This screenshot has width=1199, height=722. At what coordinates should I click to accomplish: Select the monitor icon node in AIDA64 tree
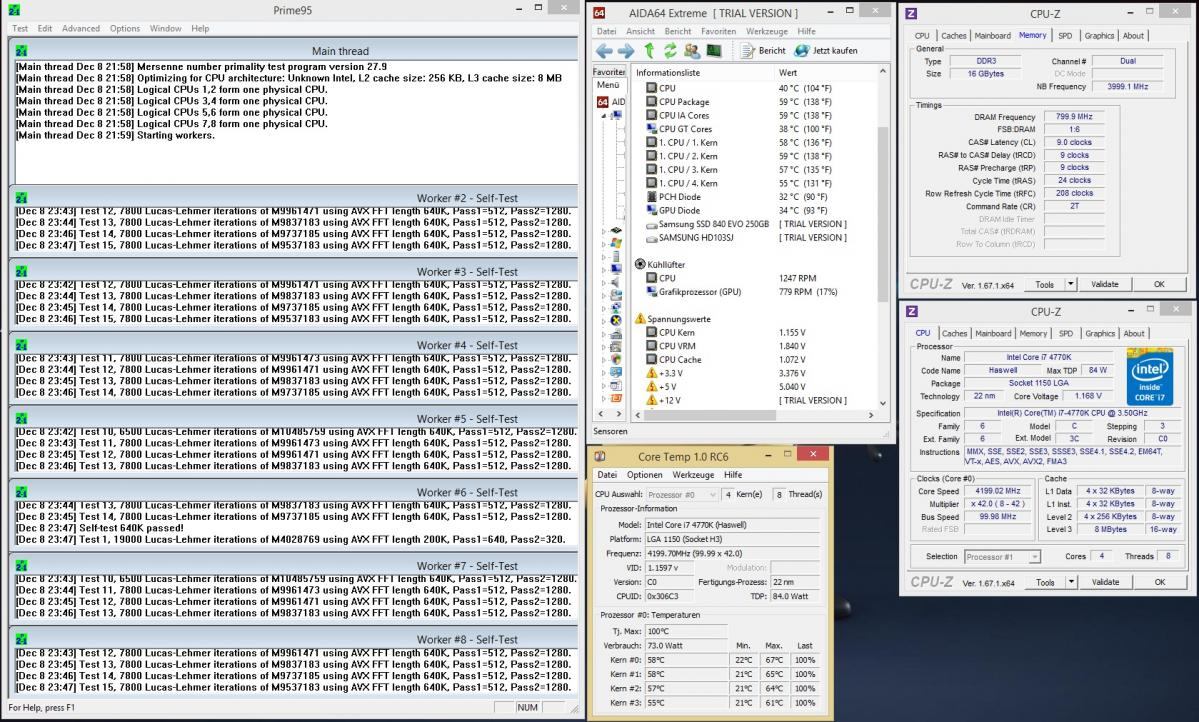point(616,269)
